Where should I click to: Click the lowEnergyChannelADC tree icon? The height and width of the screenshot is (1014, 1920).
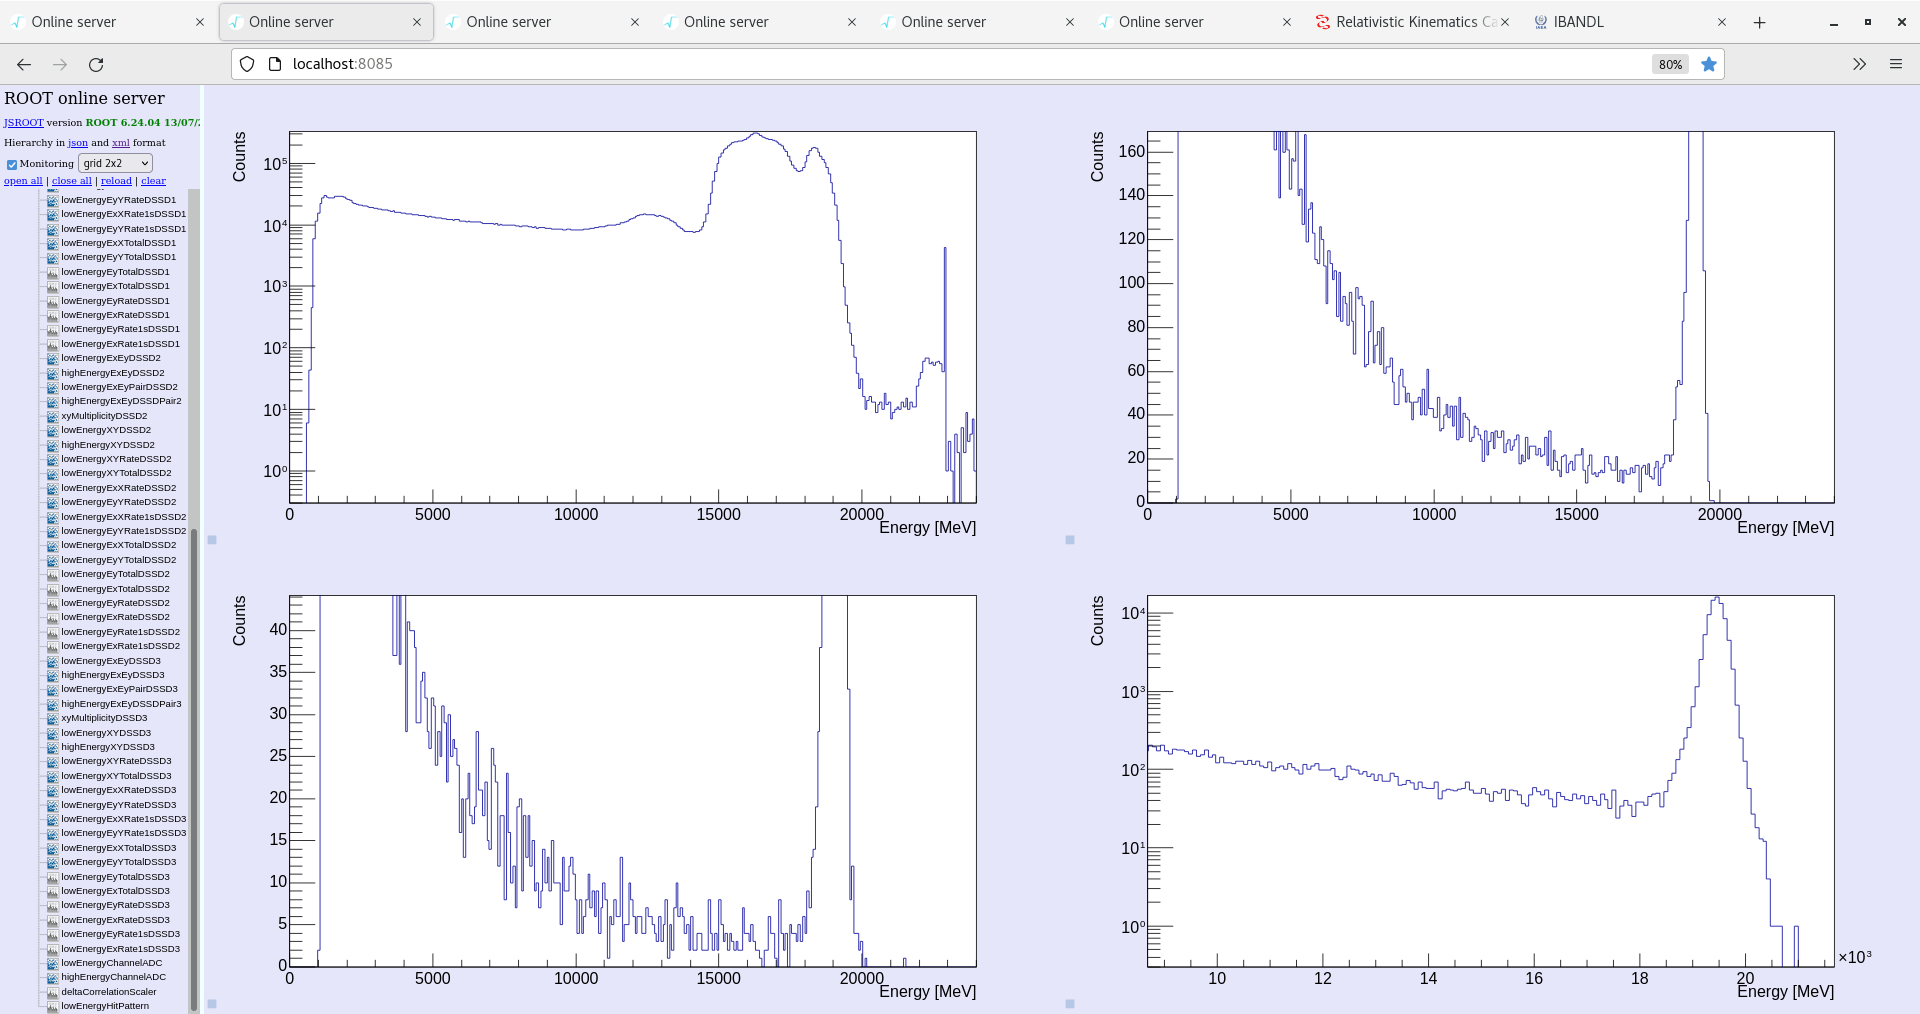click(52, 963)
